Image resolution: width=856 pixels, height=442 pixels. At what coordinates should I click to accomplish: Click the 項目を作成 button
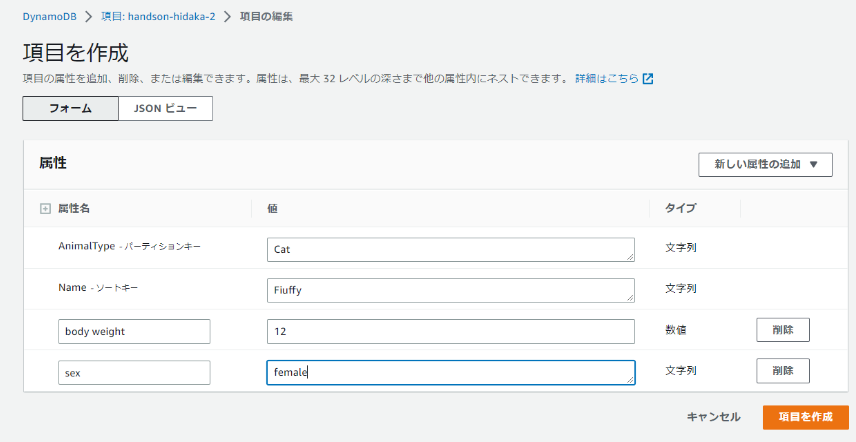[x=805, y=417]
